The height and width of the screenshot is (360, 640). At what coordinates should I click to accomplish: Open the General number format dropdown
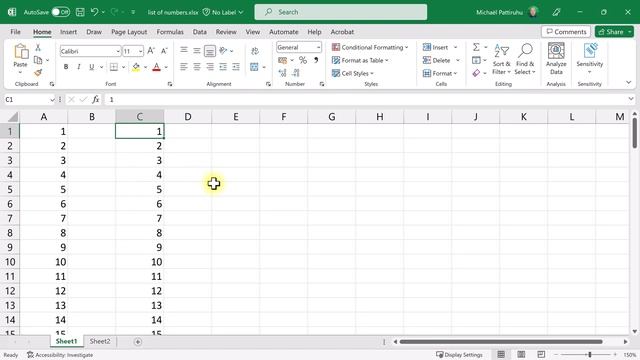pyautogui.click(x=318, y=47)
